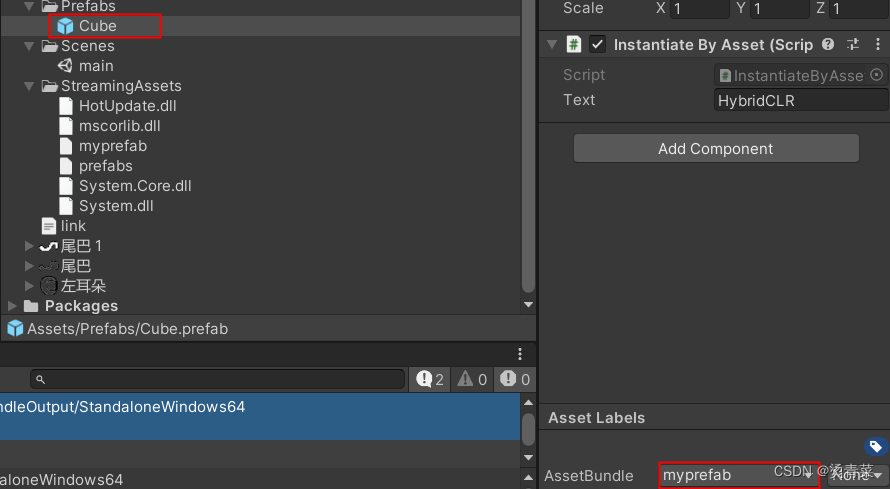The image size is (890, 489).
Task: Click the Add Component button
Action: [x=716, y=149]
